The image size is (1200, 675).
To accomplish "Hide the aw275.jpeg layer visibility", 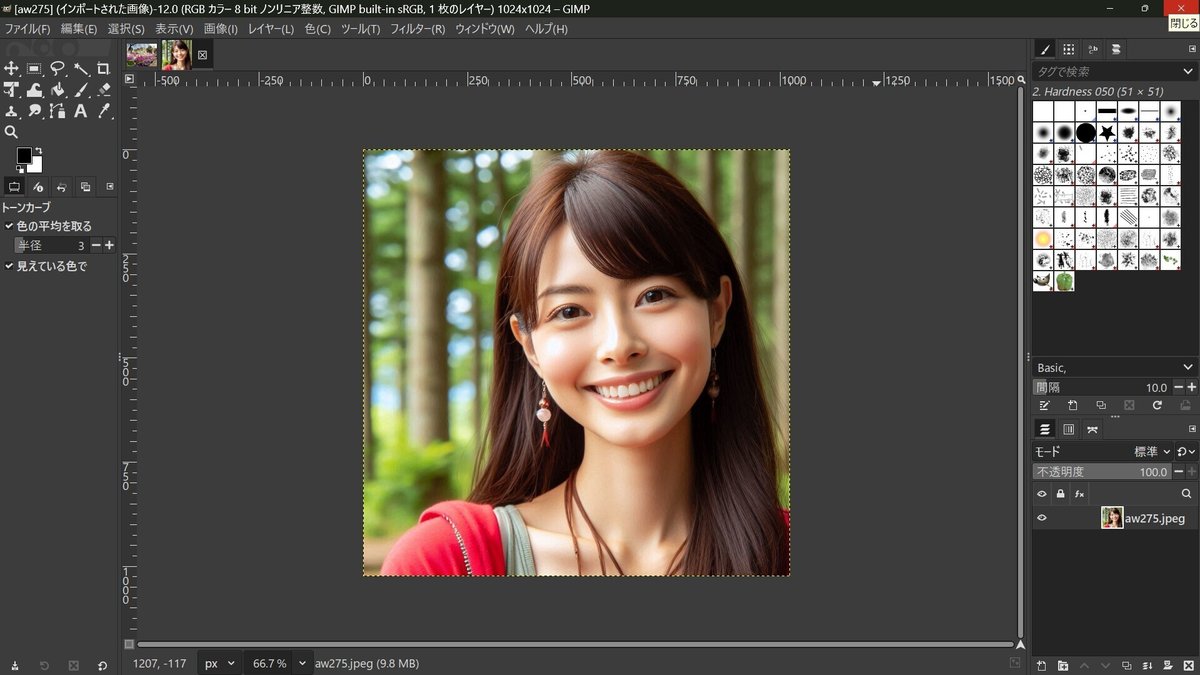I will tap(1042, 518).
